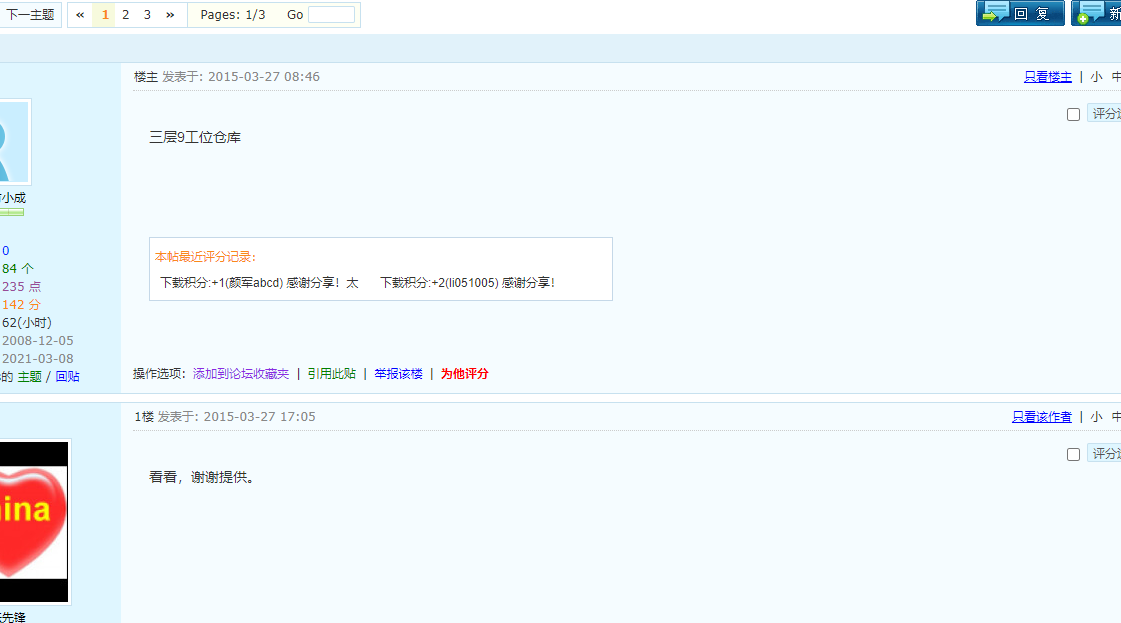Select page 3 in pagination
The image size is (1121, 623).
tap(147, 15)
